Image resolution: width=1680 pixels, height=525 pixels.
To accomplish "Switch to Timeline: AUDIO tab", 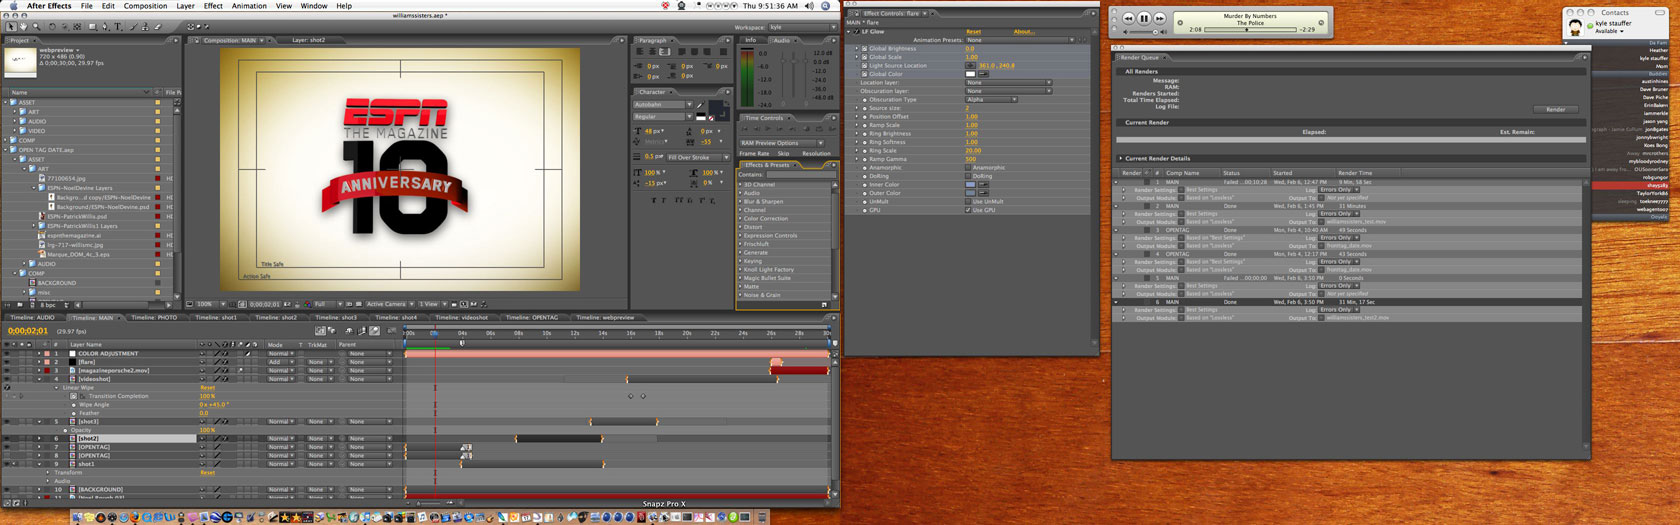I will pos(32,317).
